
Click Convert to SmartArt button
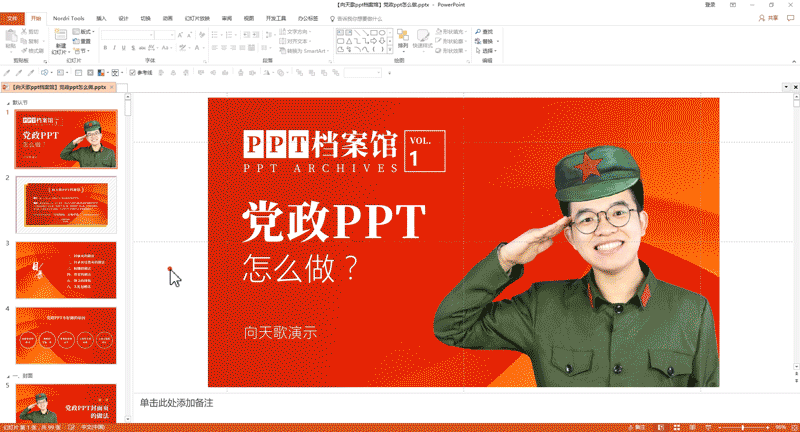(x=304, y=51)
